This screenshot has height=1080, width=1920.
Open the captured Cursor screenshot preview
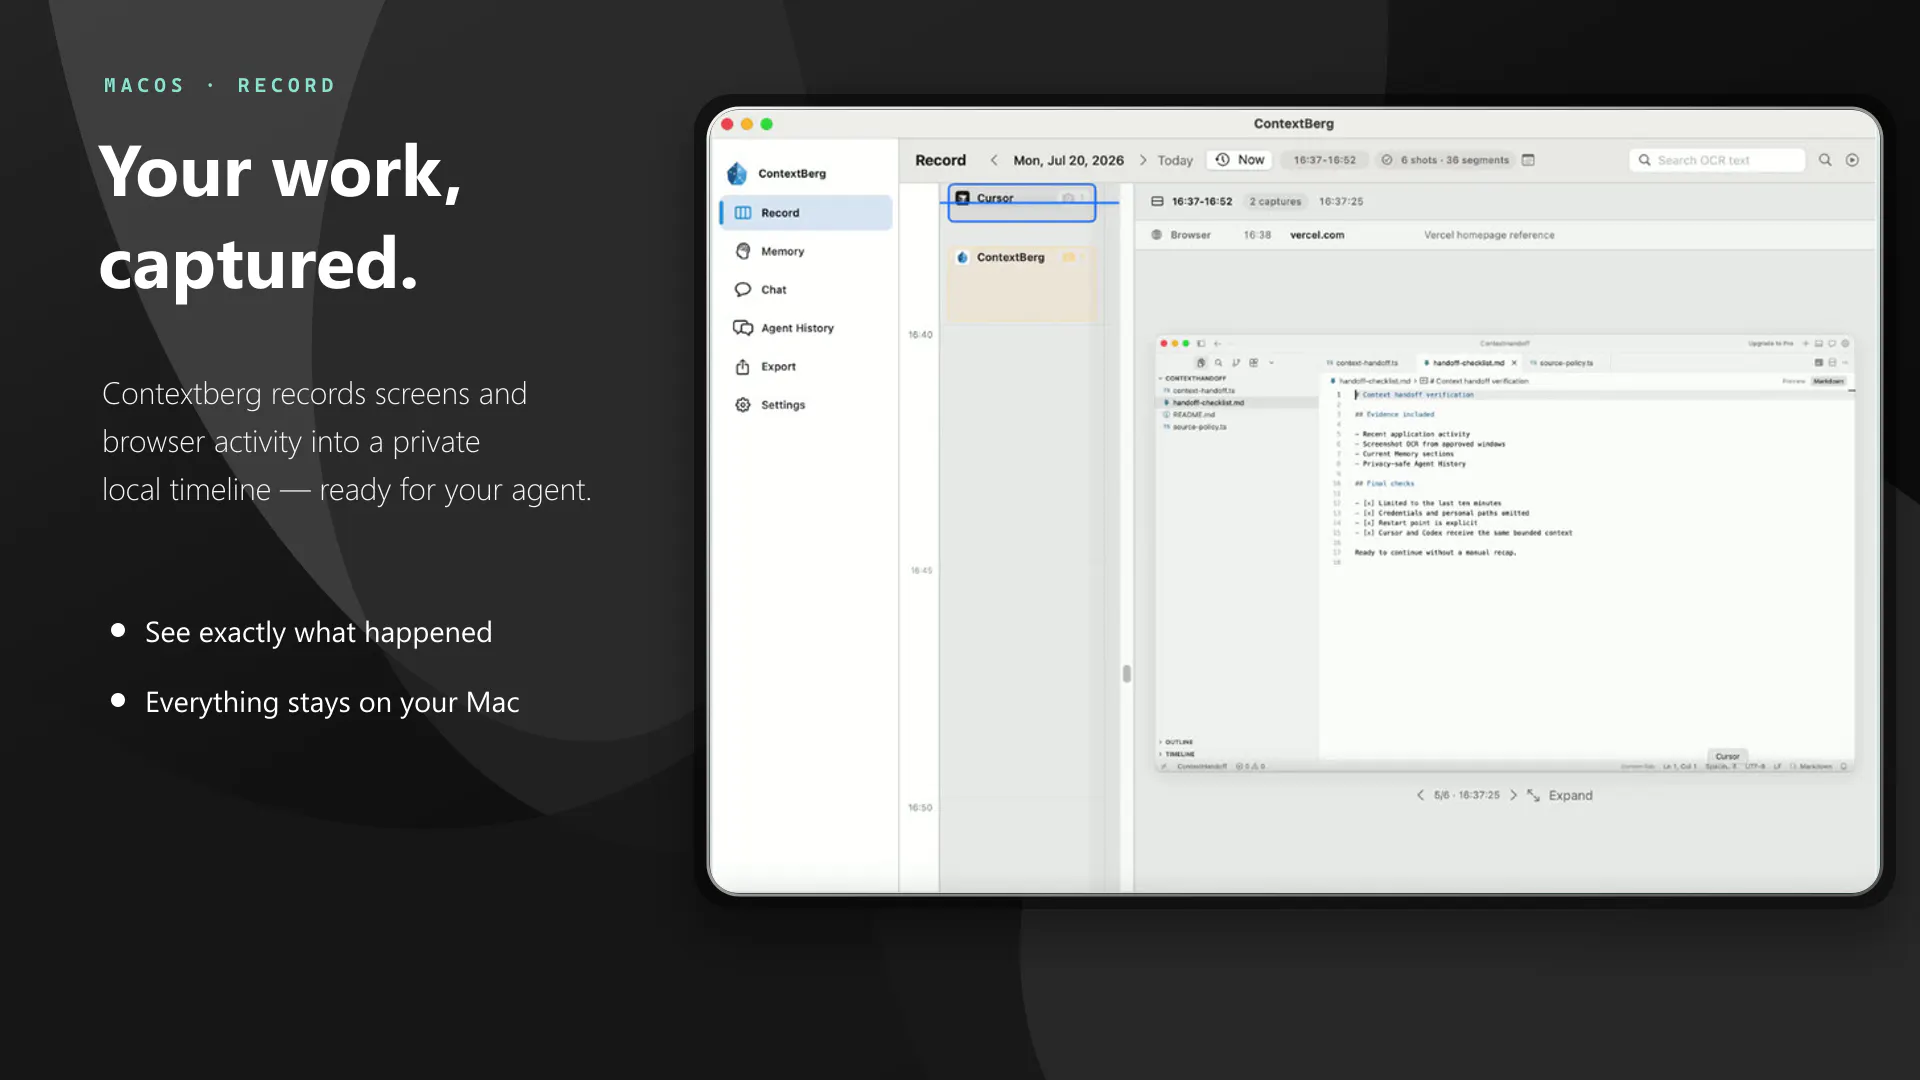(x=1505, y=554)
